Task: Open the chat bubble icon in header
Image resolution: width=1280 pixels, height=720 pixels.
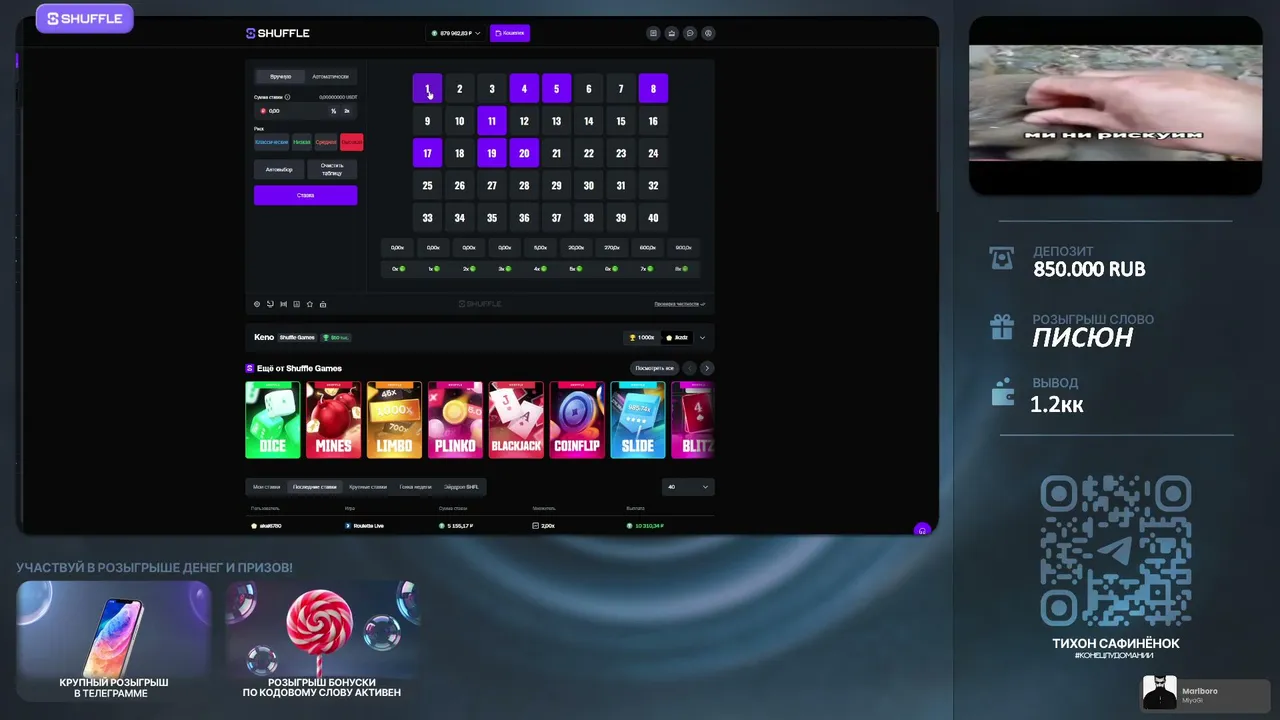Action: tap(690, 33)
